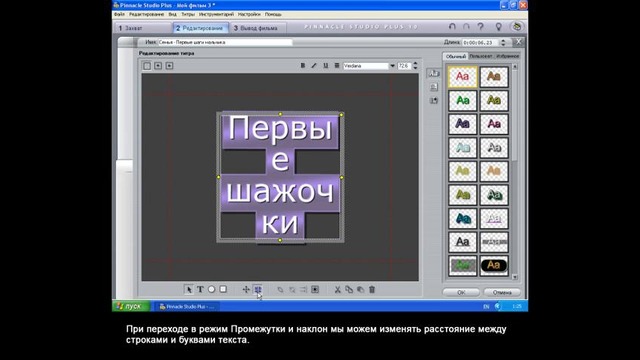Open the Настройки menu
The width and height of the screenshot is (640, 360).
(x=249, y=14)
